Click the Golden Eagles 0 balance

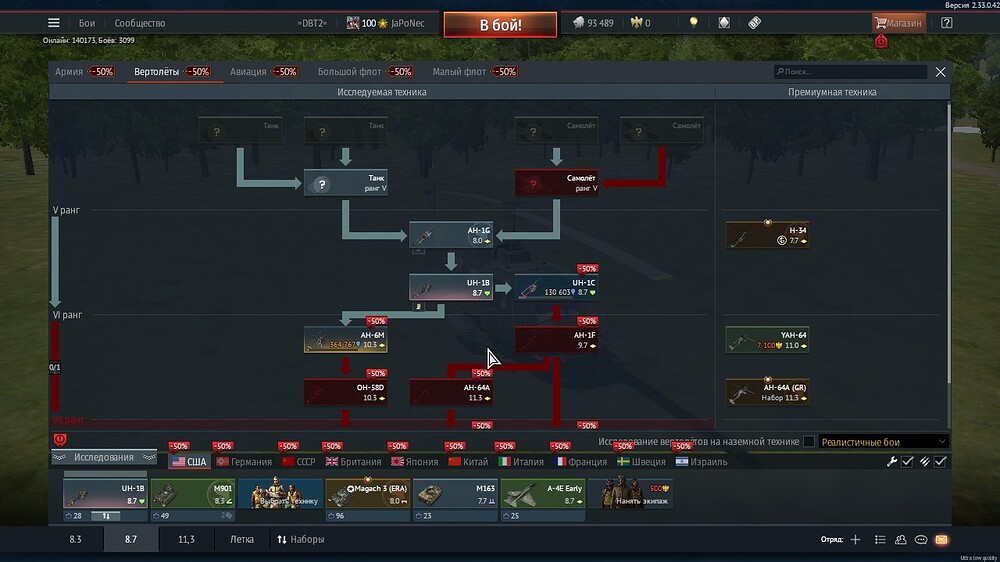[x=640, y=23]
